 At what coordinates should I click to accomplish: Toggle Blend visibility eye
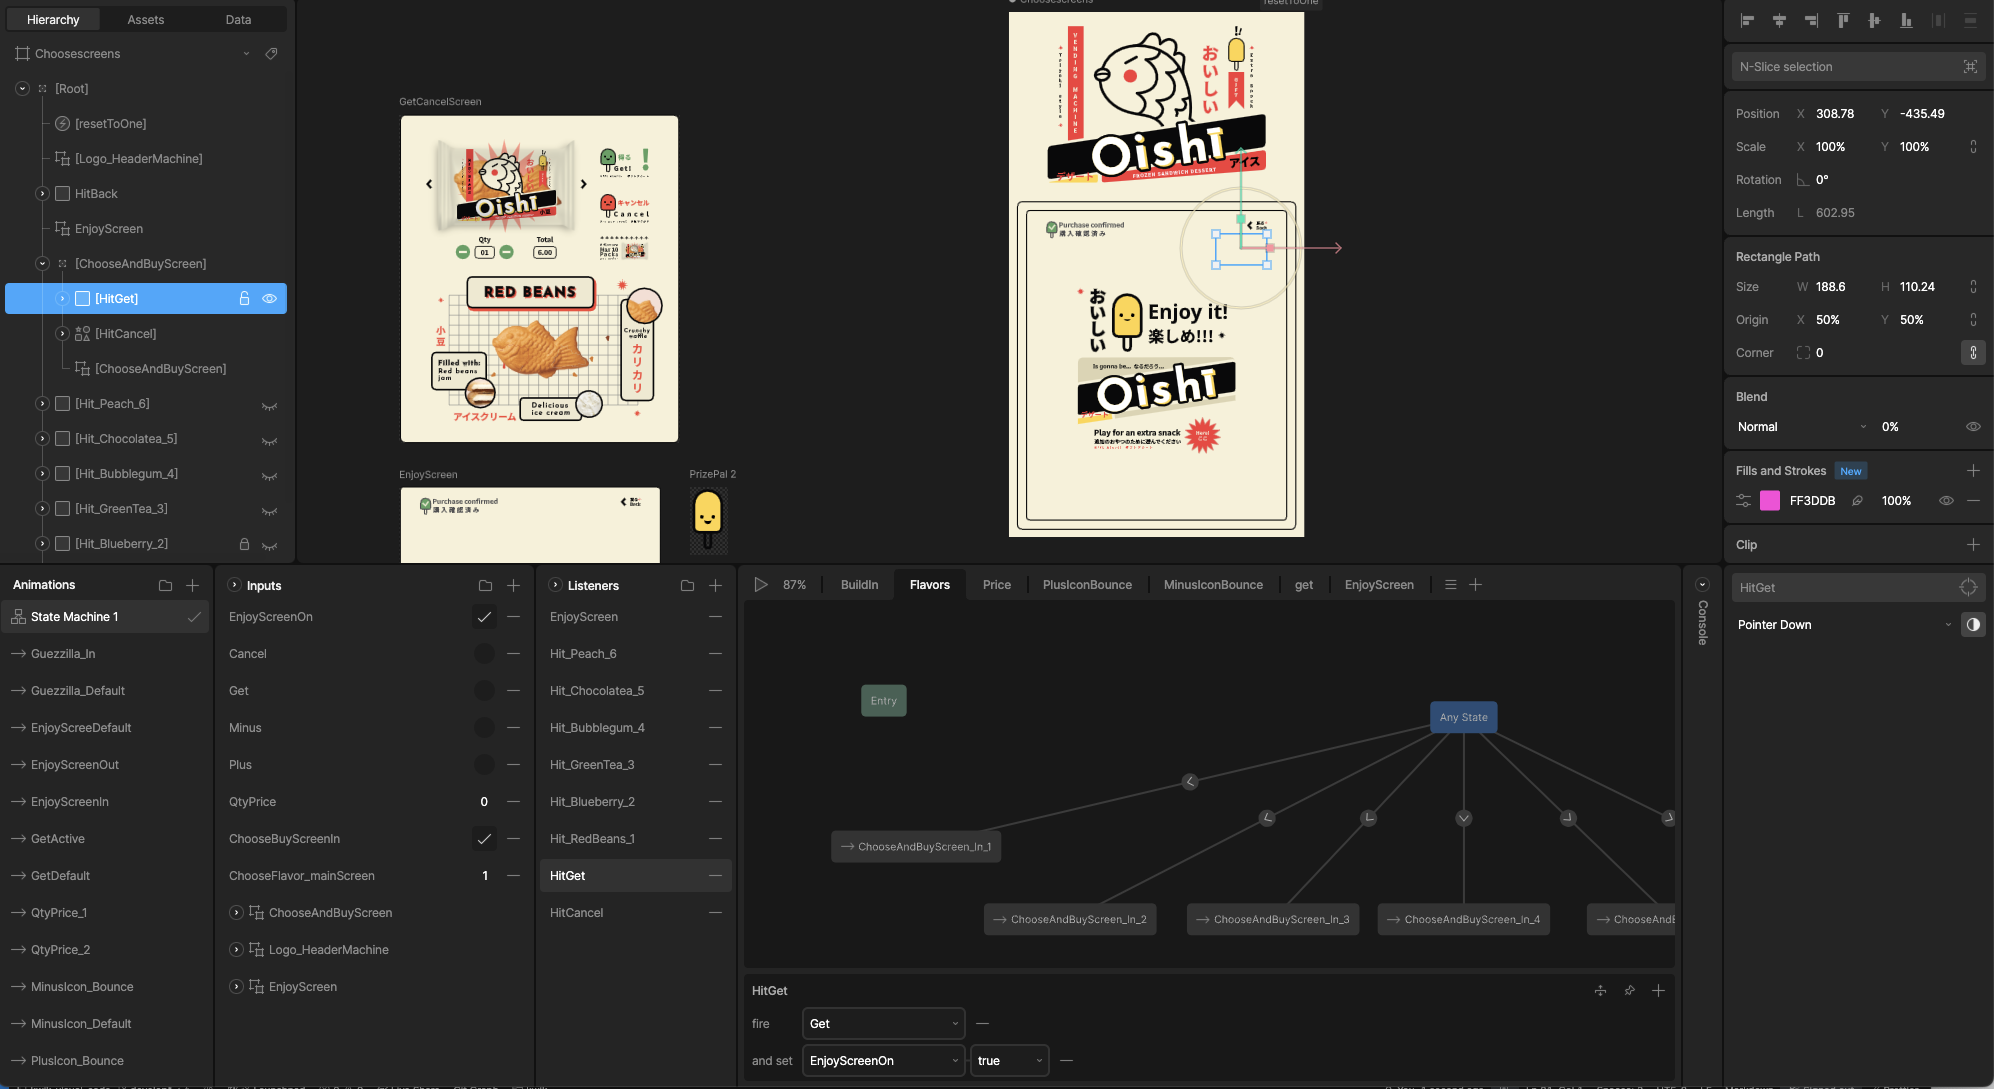coord(1973,426)
